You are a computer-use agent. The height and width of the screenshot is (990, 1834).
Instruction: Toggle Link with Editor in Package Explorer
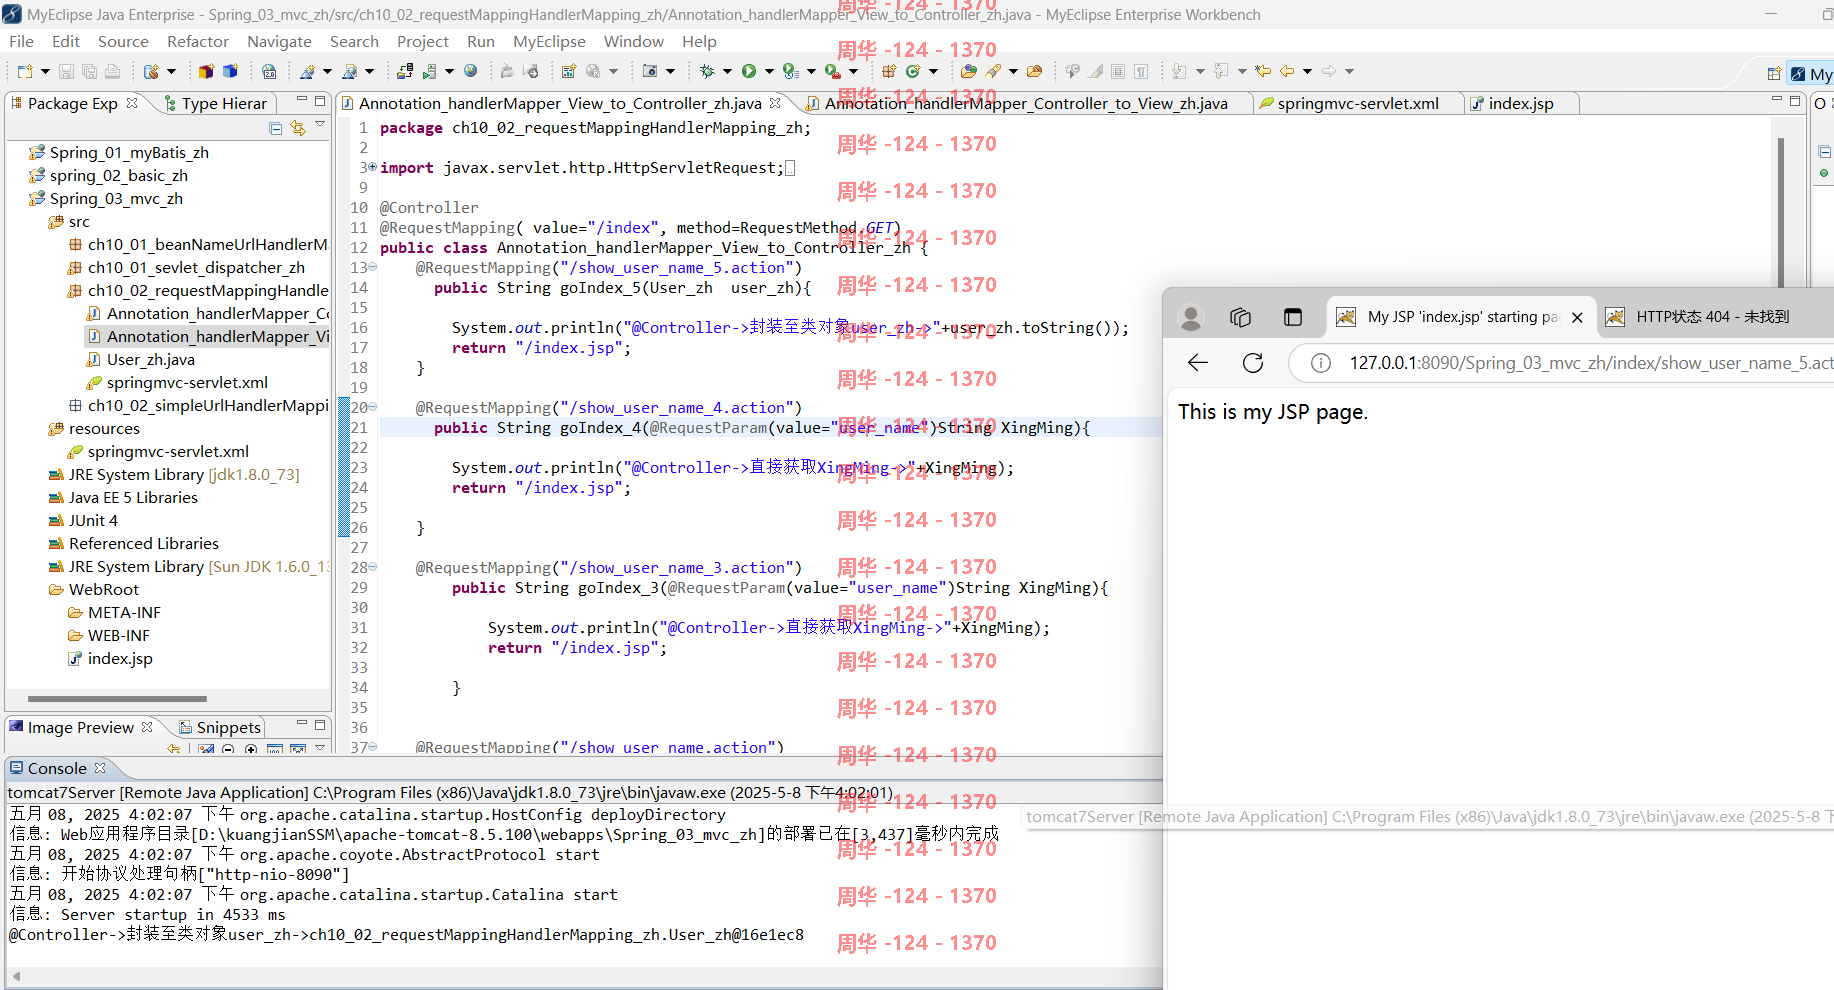pyautogui.click(x=298, y=128)
